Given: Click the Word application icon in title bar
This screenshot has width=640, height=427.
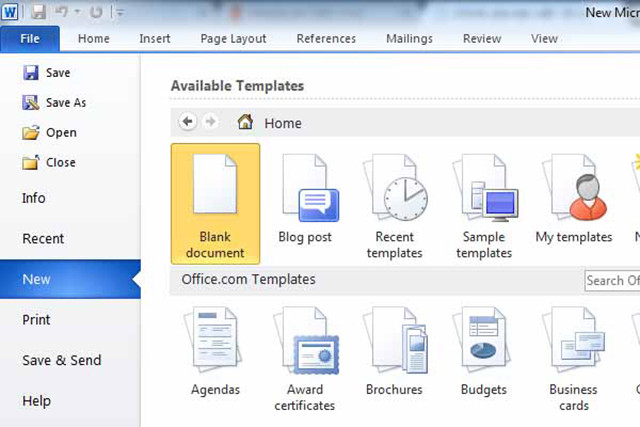Looking at the screenshot, I should pyautogui.click(x=10, y=12).
